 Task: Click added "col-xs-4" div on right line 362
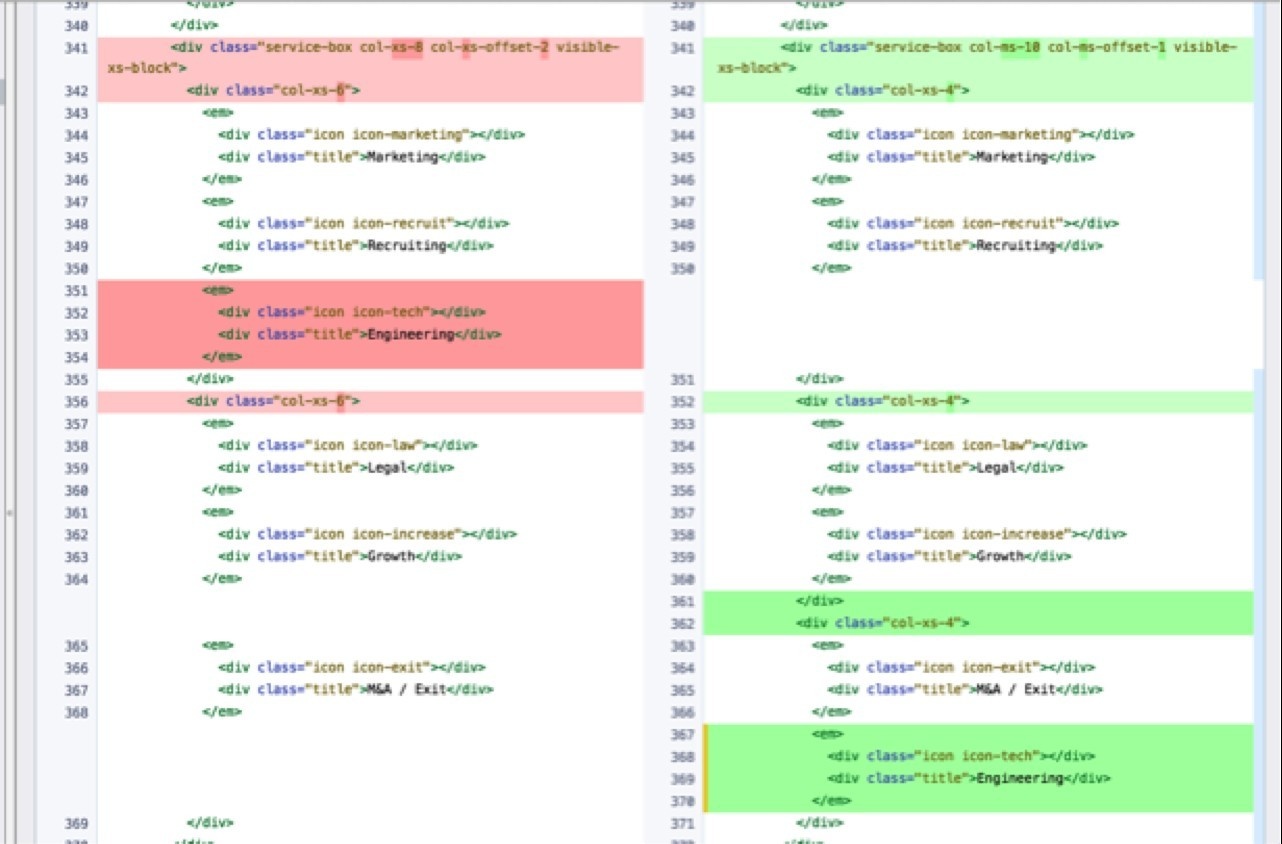pyautogui.click(x=883, y=623)
